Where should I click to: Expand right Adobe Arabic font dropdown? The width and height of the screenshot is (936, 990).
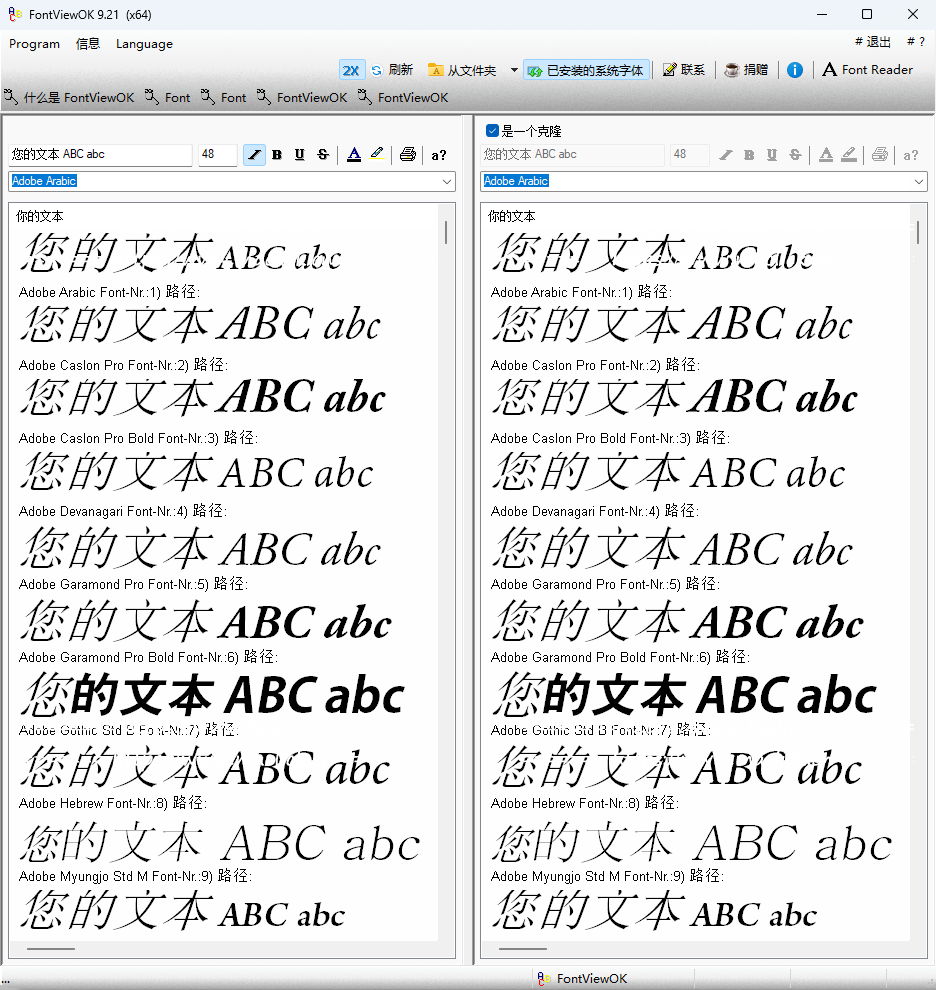pos(918,181)
